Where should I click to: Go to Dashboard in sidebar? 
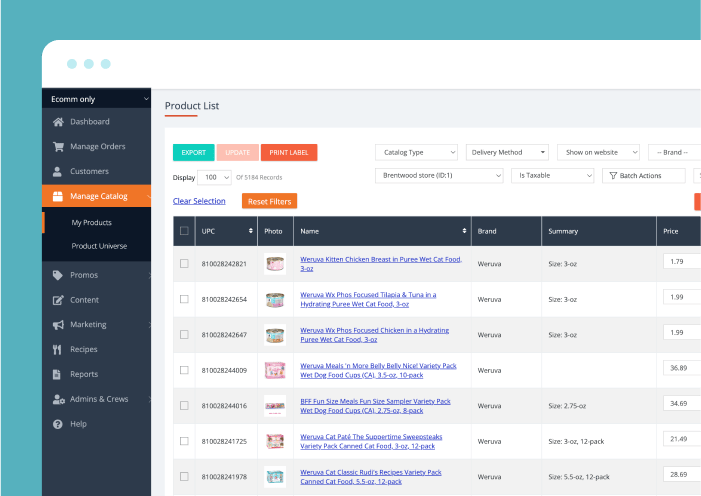(x=97, y=122)
